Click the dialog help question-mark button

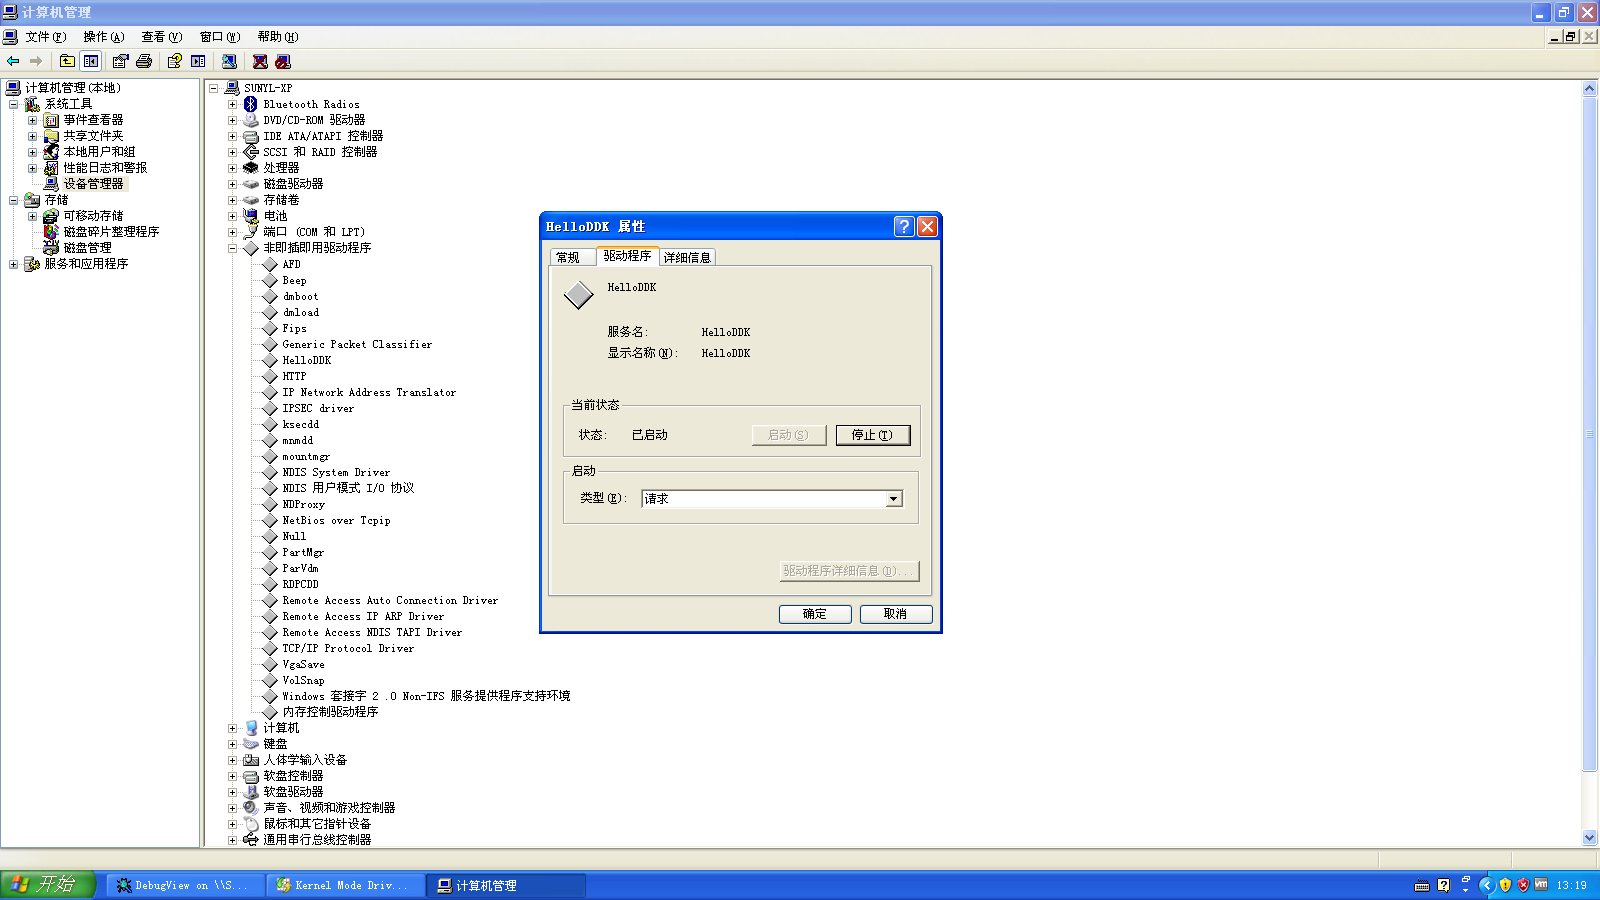coord(904,226)
